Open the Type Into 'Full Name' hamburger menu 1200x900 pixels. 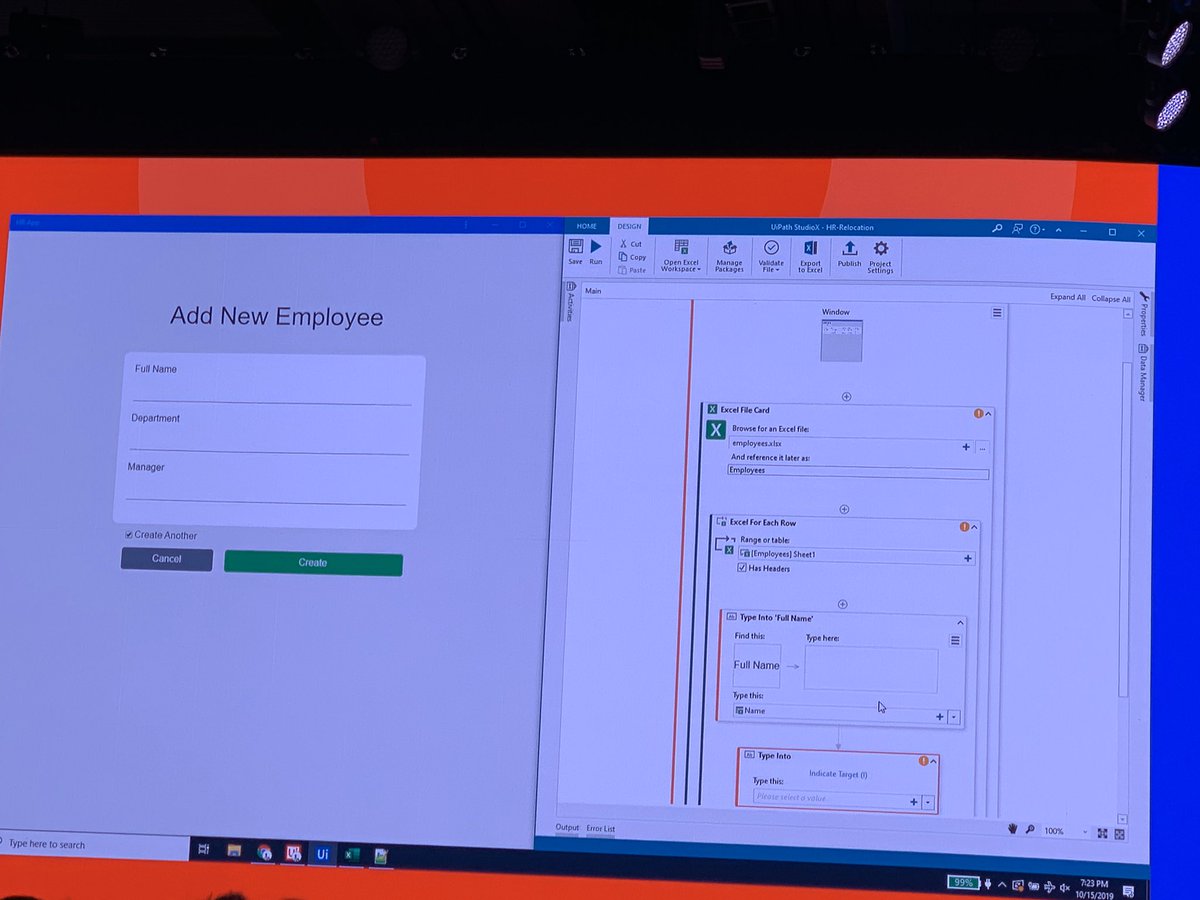[x=955, y=641]
